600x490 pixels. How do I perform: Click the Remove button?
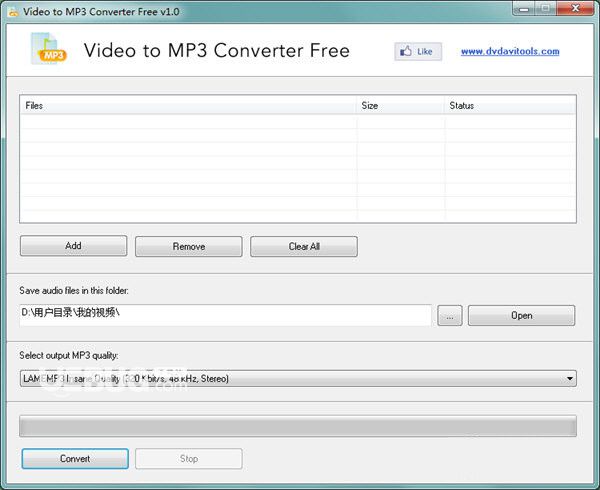189,246
